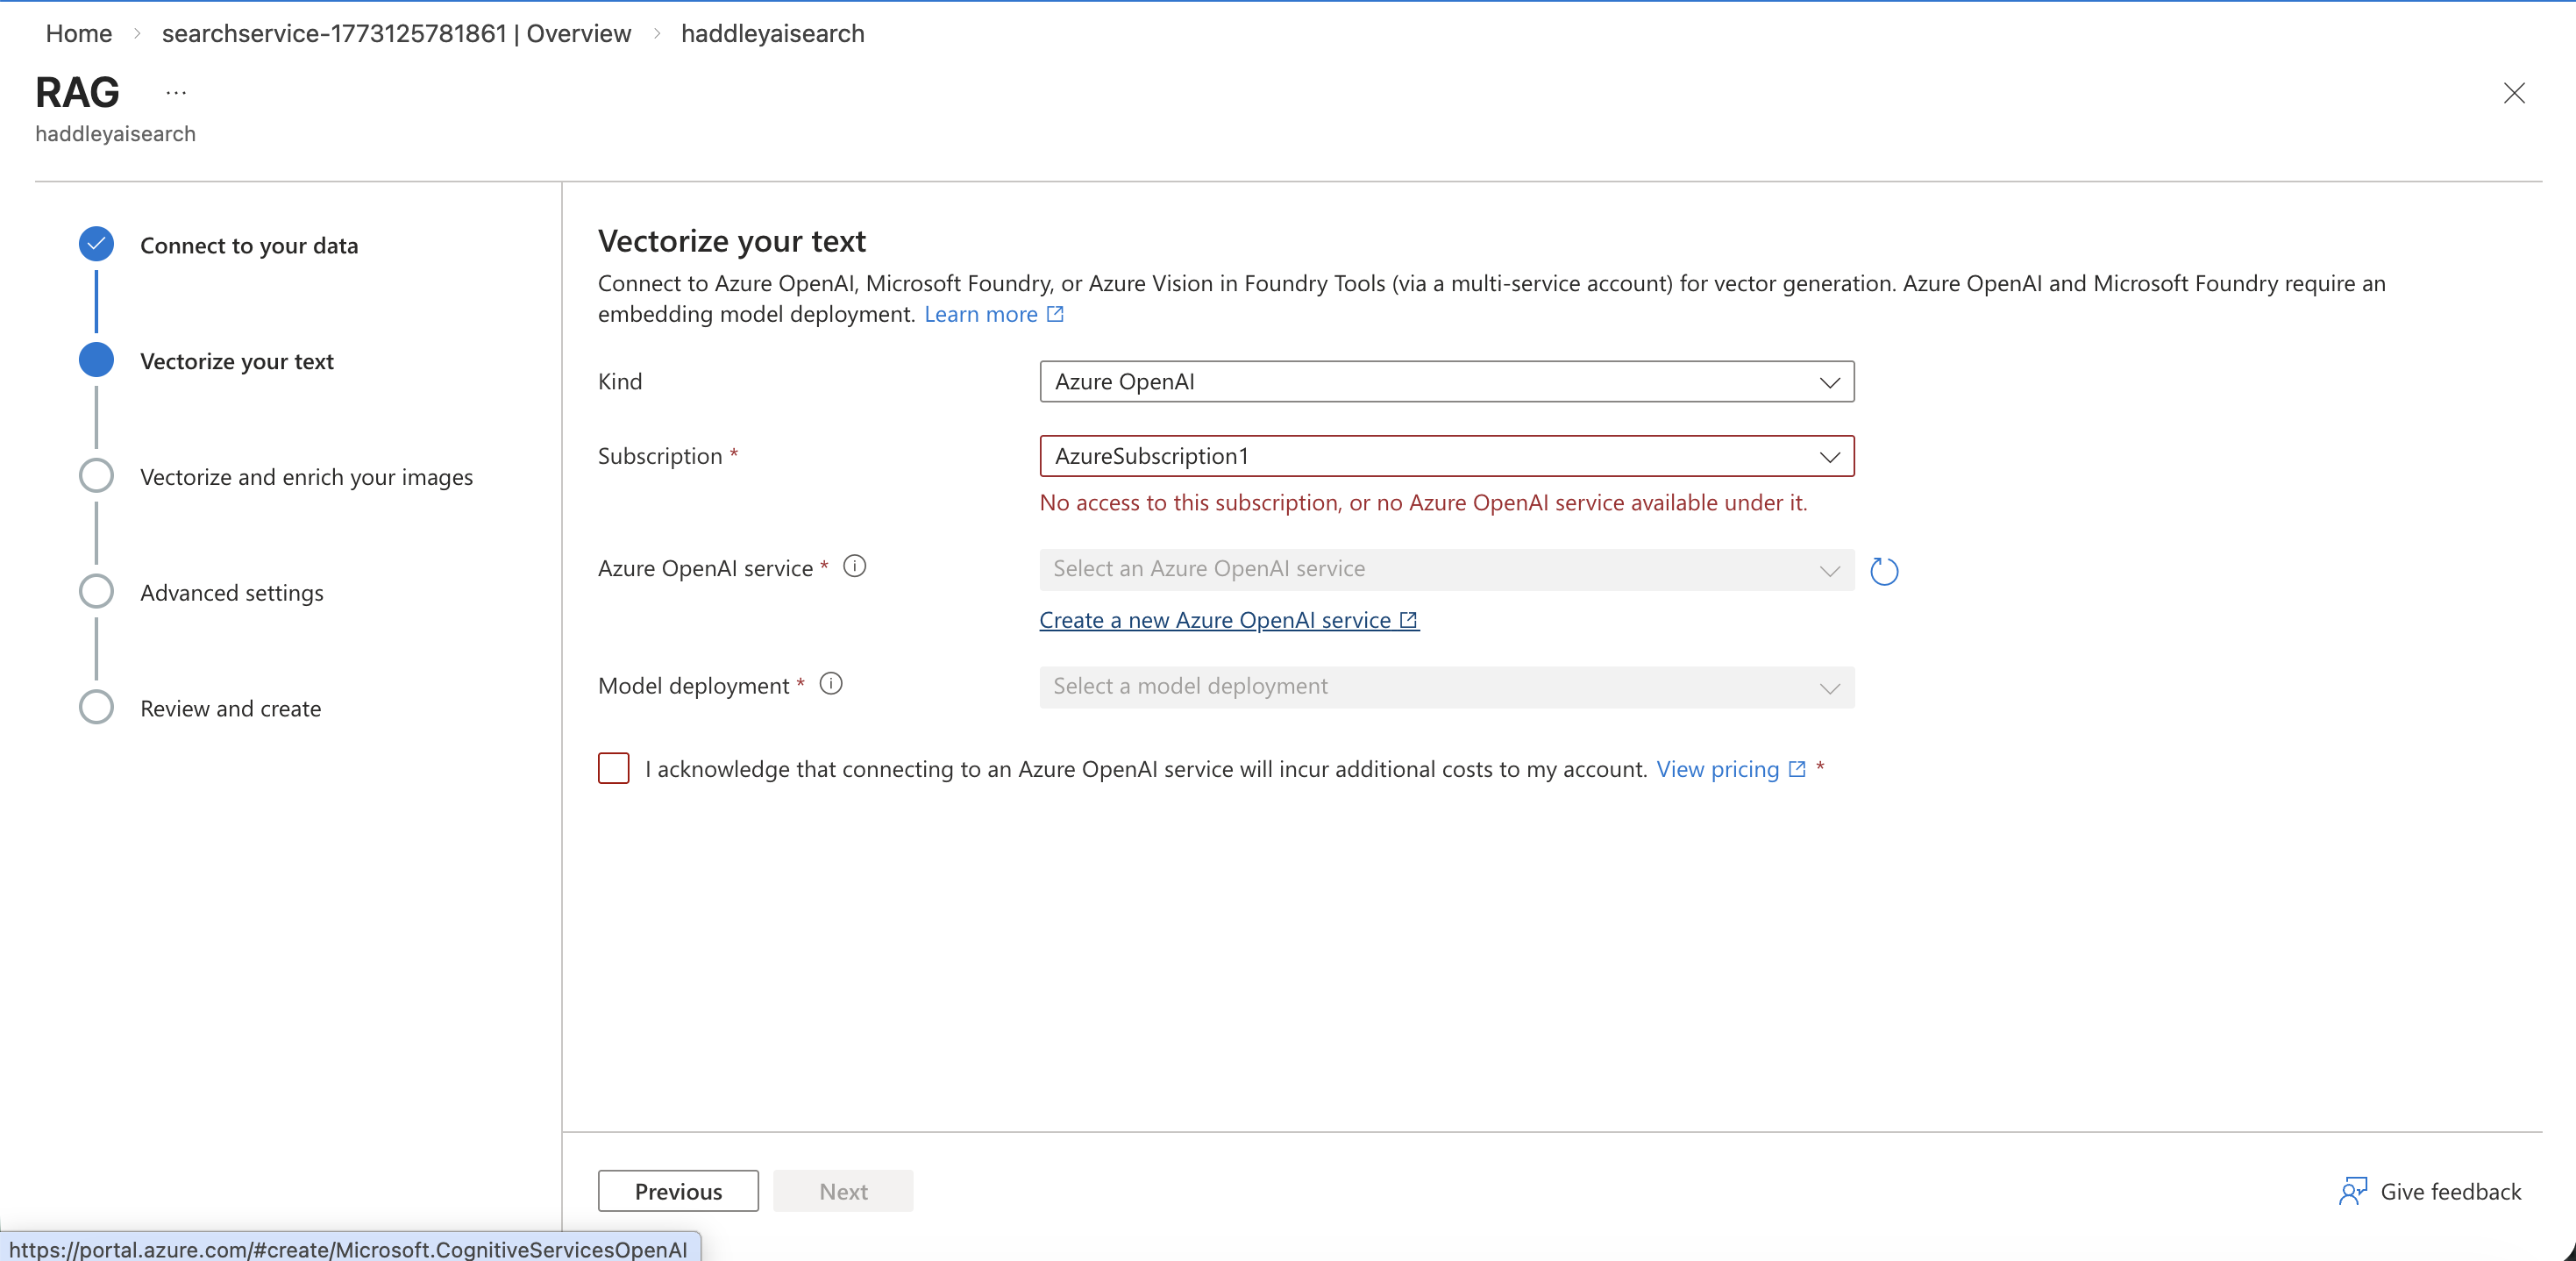Navigate to Home in the breadcrumb
The image size is (2576, 1261).
coord(78,33)
